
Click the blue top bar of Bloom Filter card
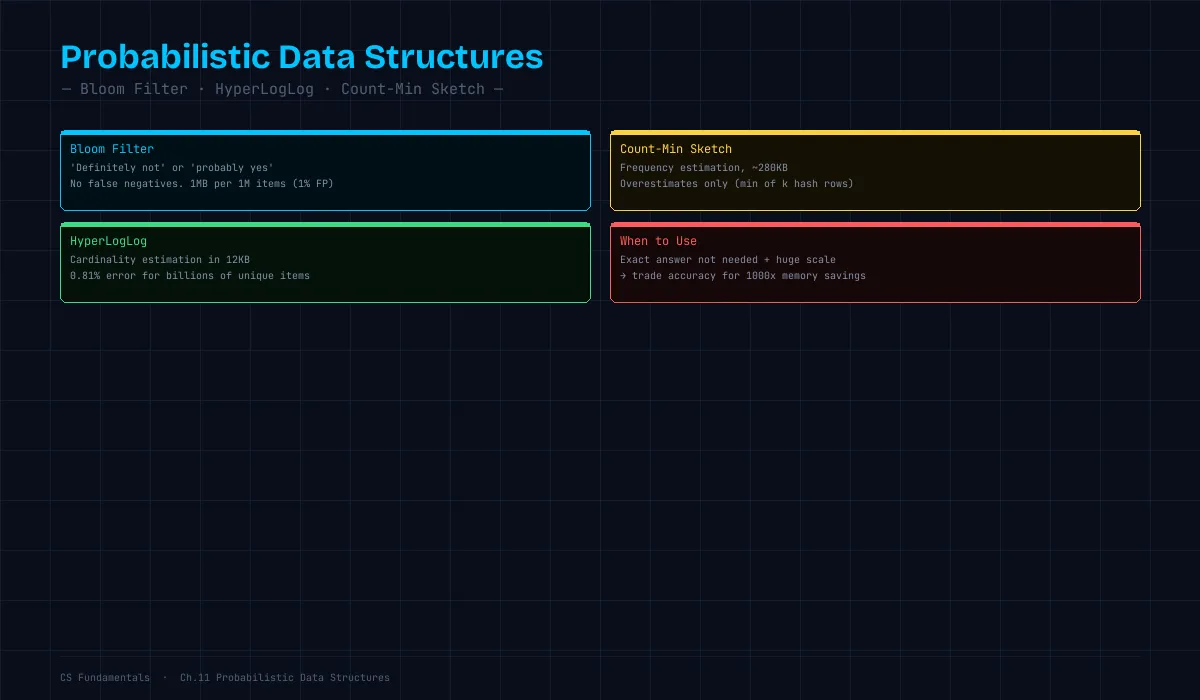[325, 132]
